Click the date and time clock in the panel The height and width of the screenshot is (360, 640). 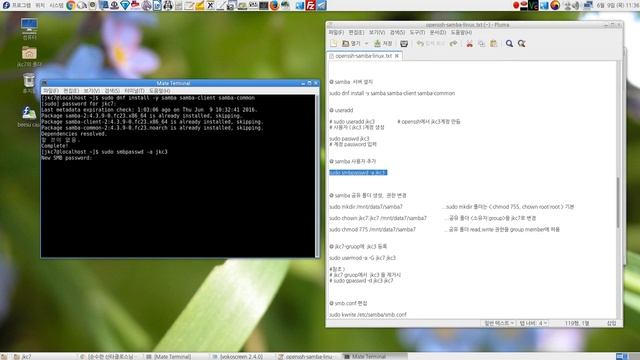tap(618, 5)
